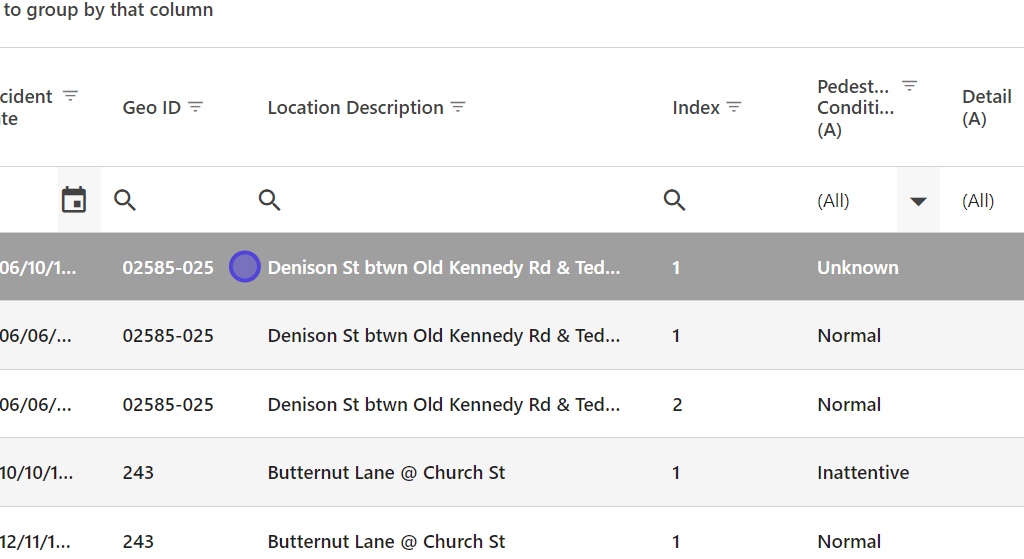Expand the Pedestrian Condition (All) dropdown arrow
Image resolution: width=1024 pixels, height=559 pixels.
(918, 201)
